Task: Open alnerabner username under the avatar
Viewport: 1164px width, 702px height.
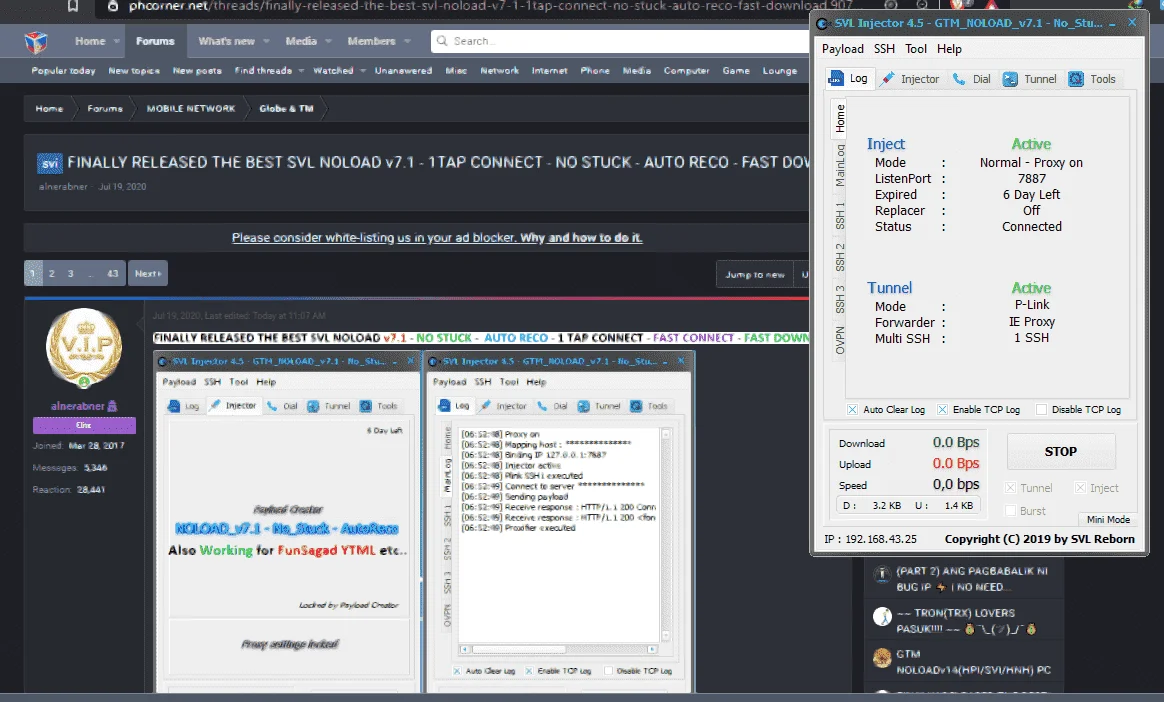Action: (x=77, y=406)
